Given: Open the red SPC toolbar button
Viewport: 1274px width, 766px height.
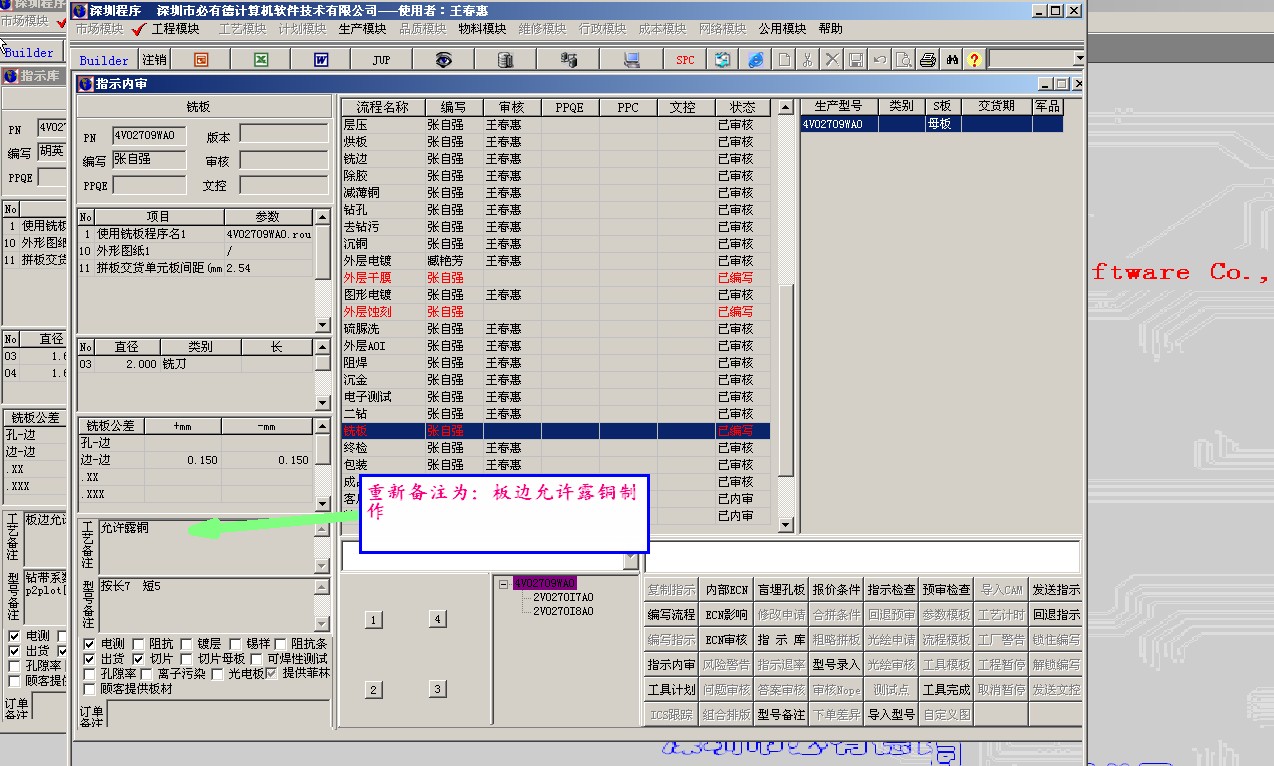Looking at the screenshot, I should point(685,60).
